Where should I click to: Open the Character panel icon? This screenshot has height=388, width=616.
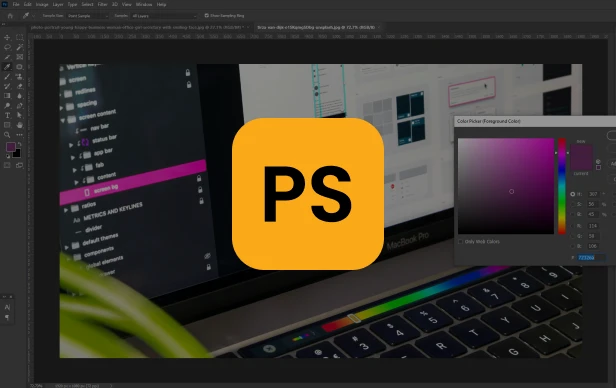(7, 307)
